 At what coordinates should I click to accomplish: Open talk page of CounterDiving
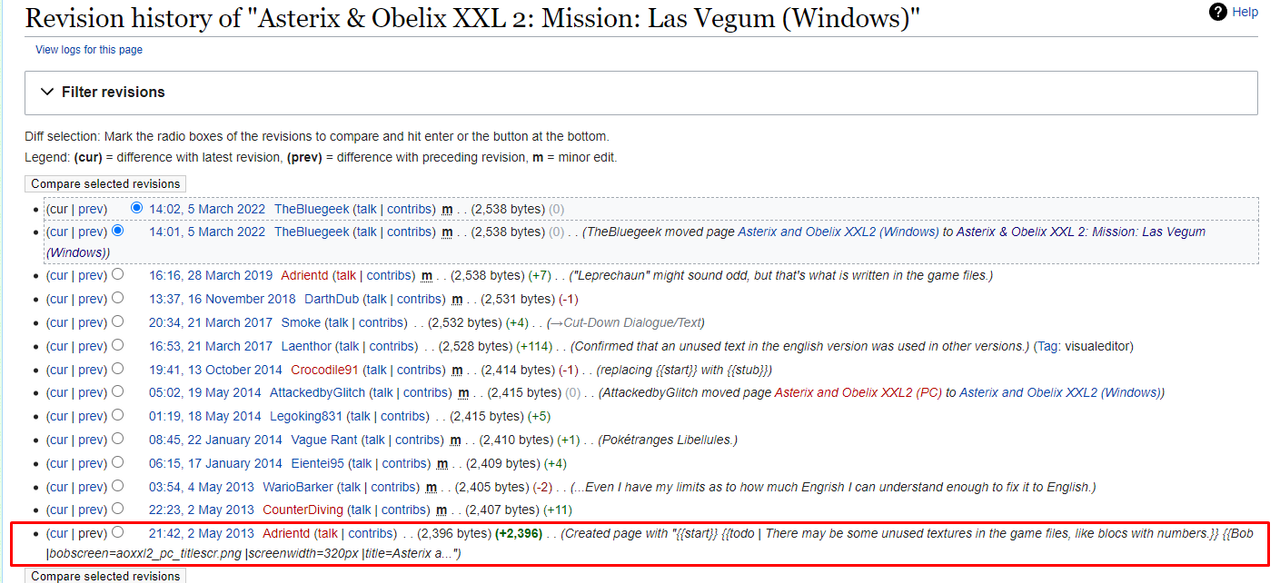coord(359,510)
